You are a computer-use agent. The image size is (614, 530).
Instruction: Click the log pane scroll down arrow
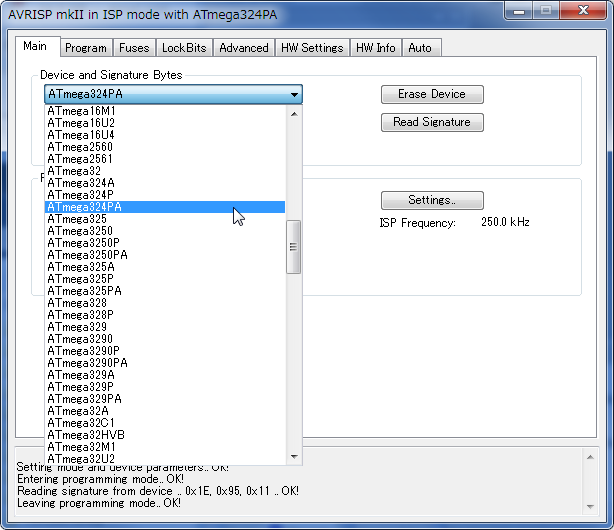tap(590, 506)
